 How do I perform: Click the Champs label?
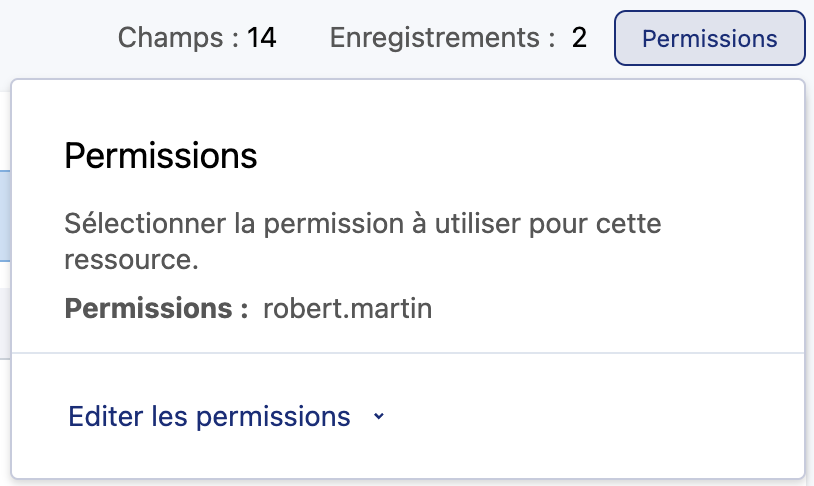point(172,39)
